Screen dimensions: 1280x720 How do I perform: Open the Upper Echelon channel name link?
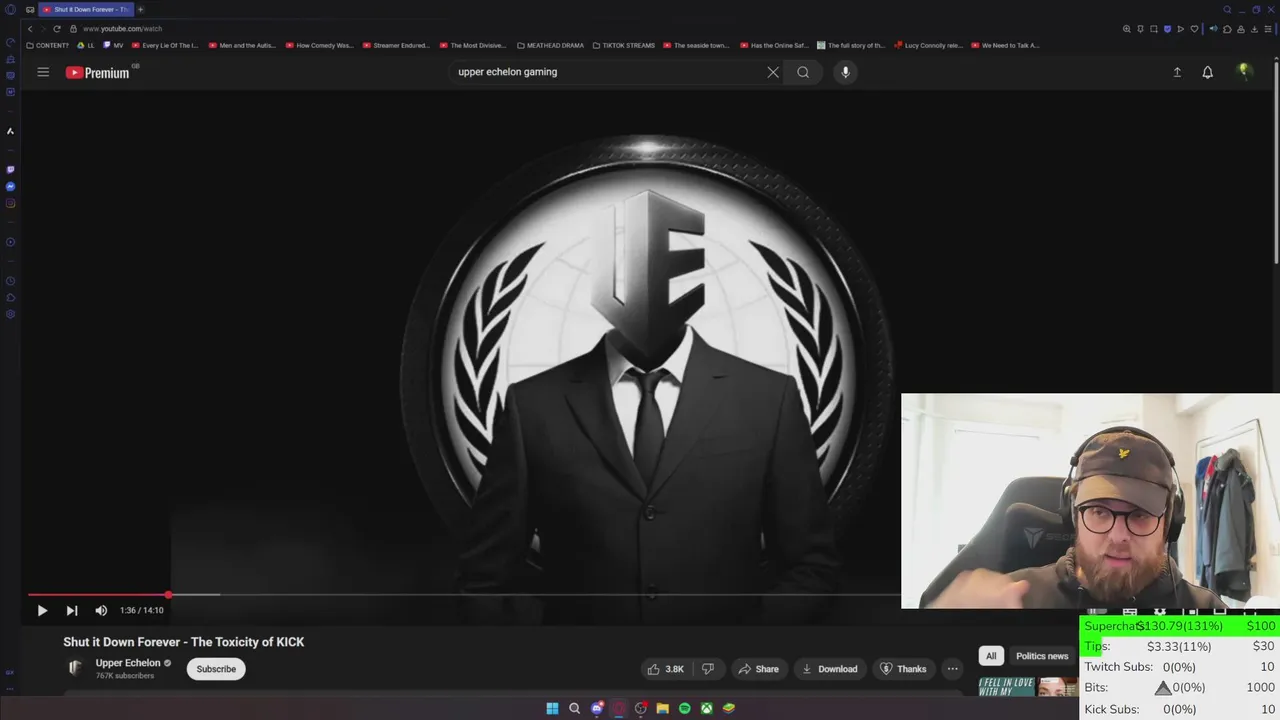[128, 663]
